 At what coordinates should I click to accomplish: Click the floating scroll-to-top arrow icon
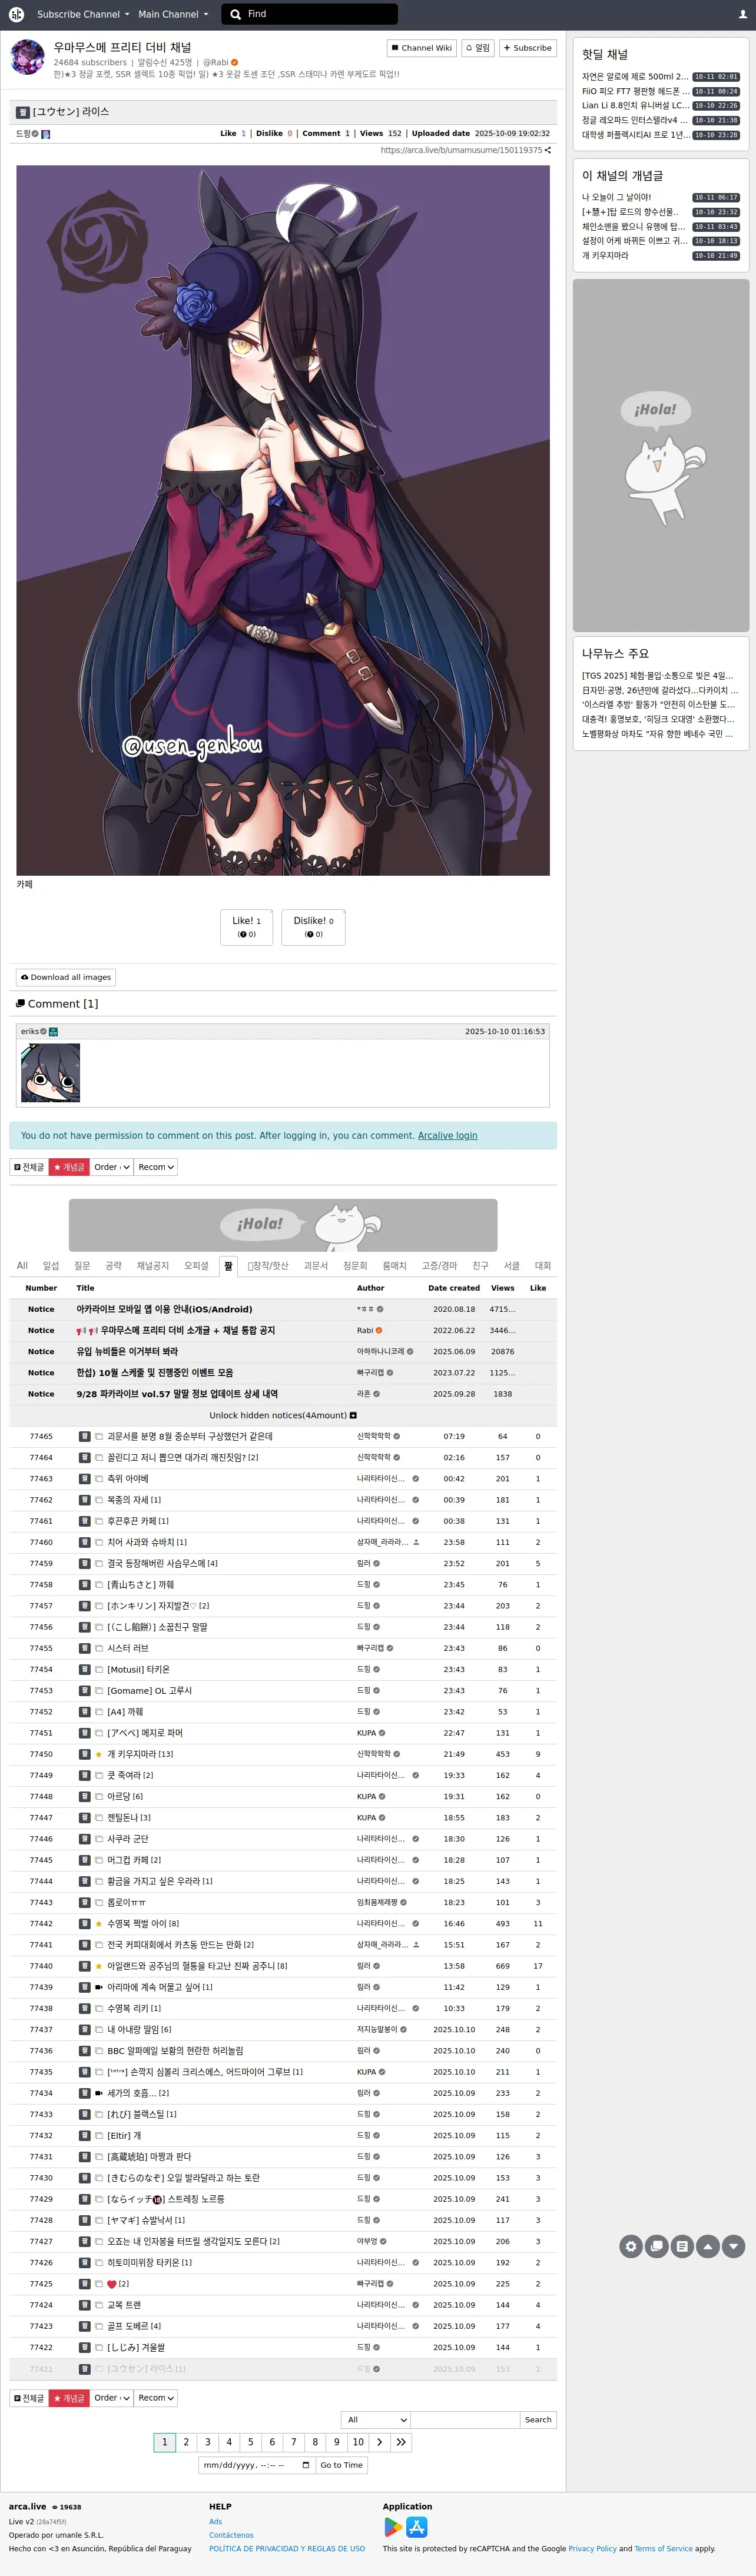point(708,2246)
